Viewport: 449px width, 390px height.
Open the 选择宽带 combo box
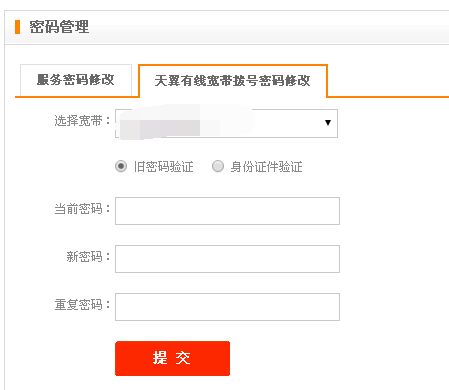(226, 123)
